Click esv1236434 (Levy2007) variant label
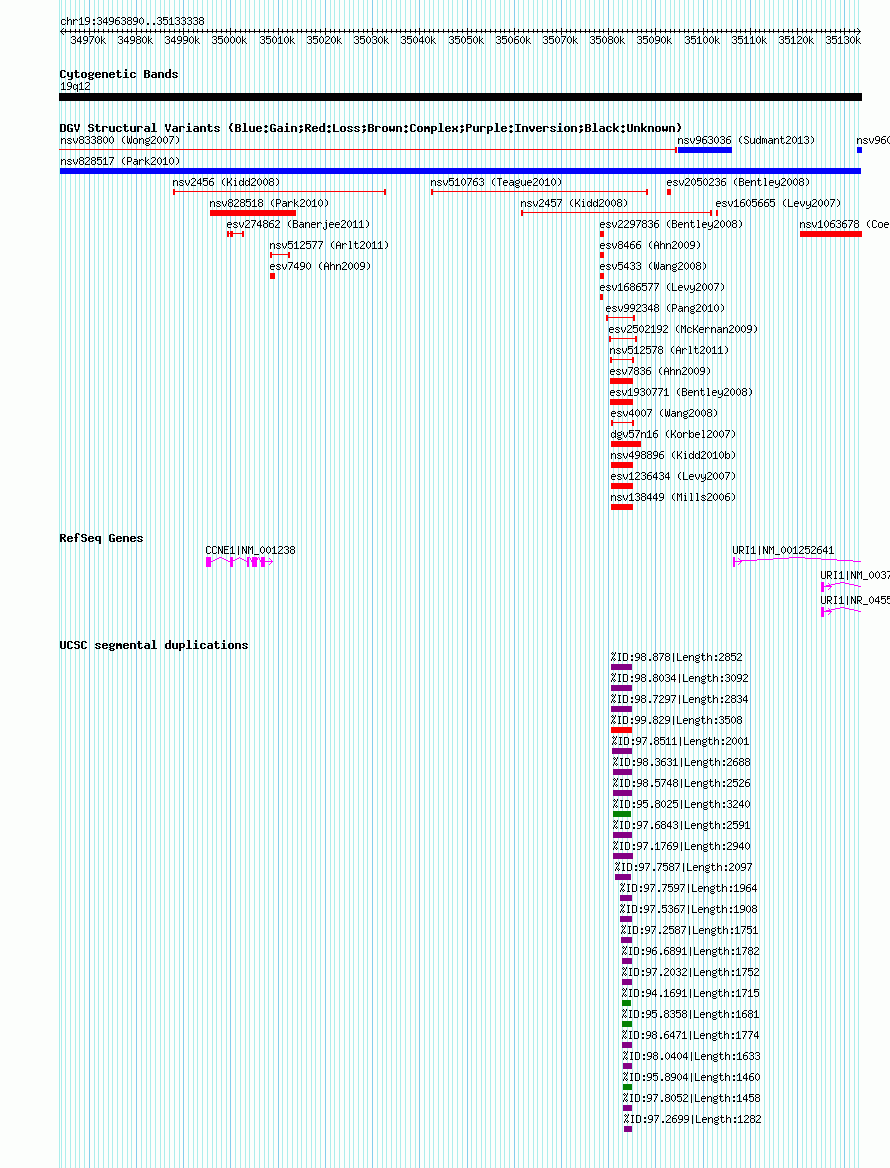890x1168 pixels. [673, 474]
